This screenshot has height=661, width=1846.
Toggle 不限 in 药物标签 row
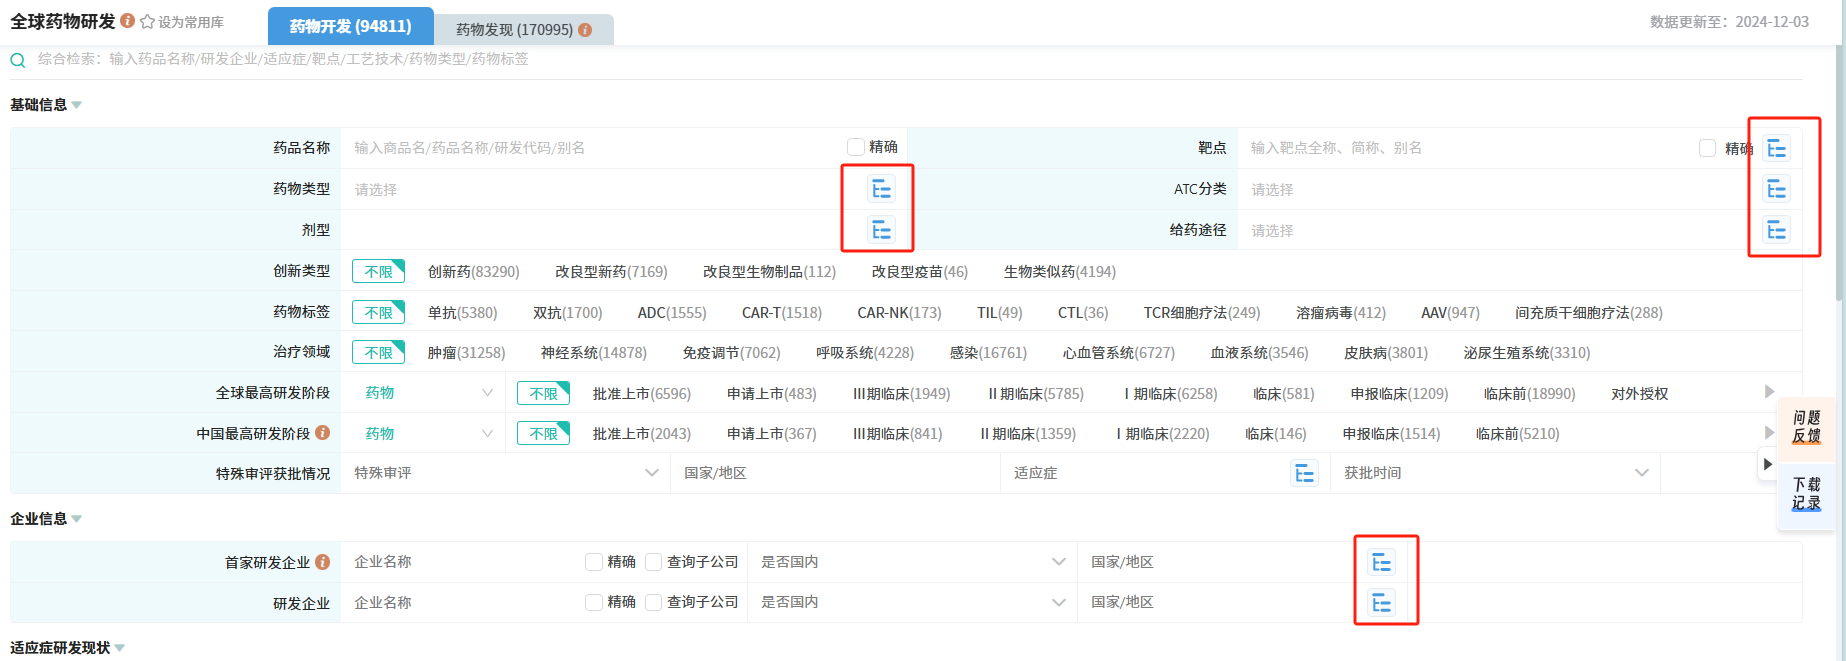(378, 312)
